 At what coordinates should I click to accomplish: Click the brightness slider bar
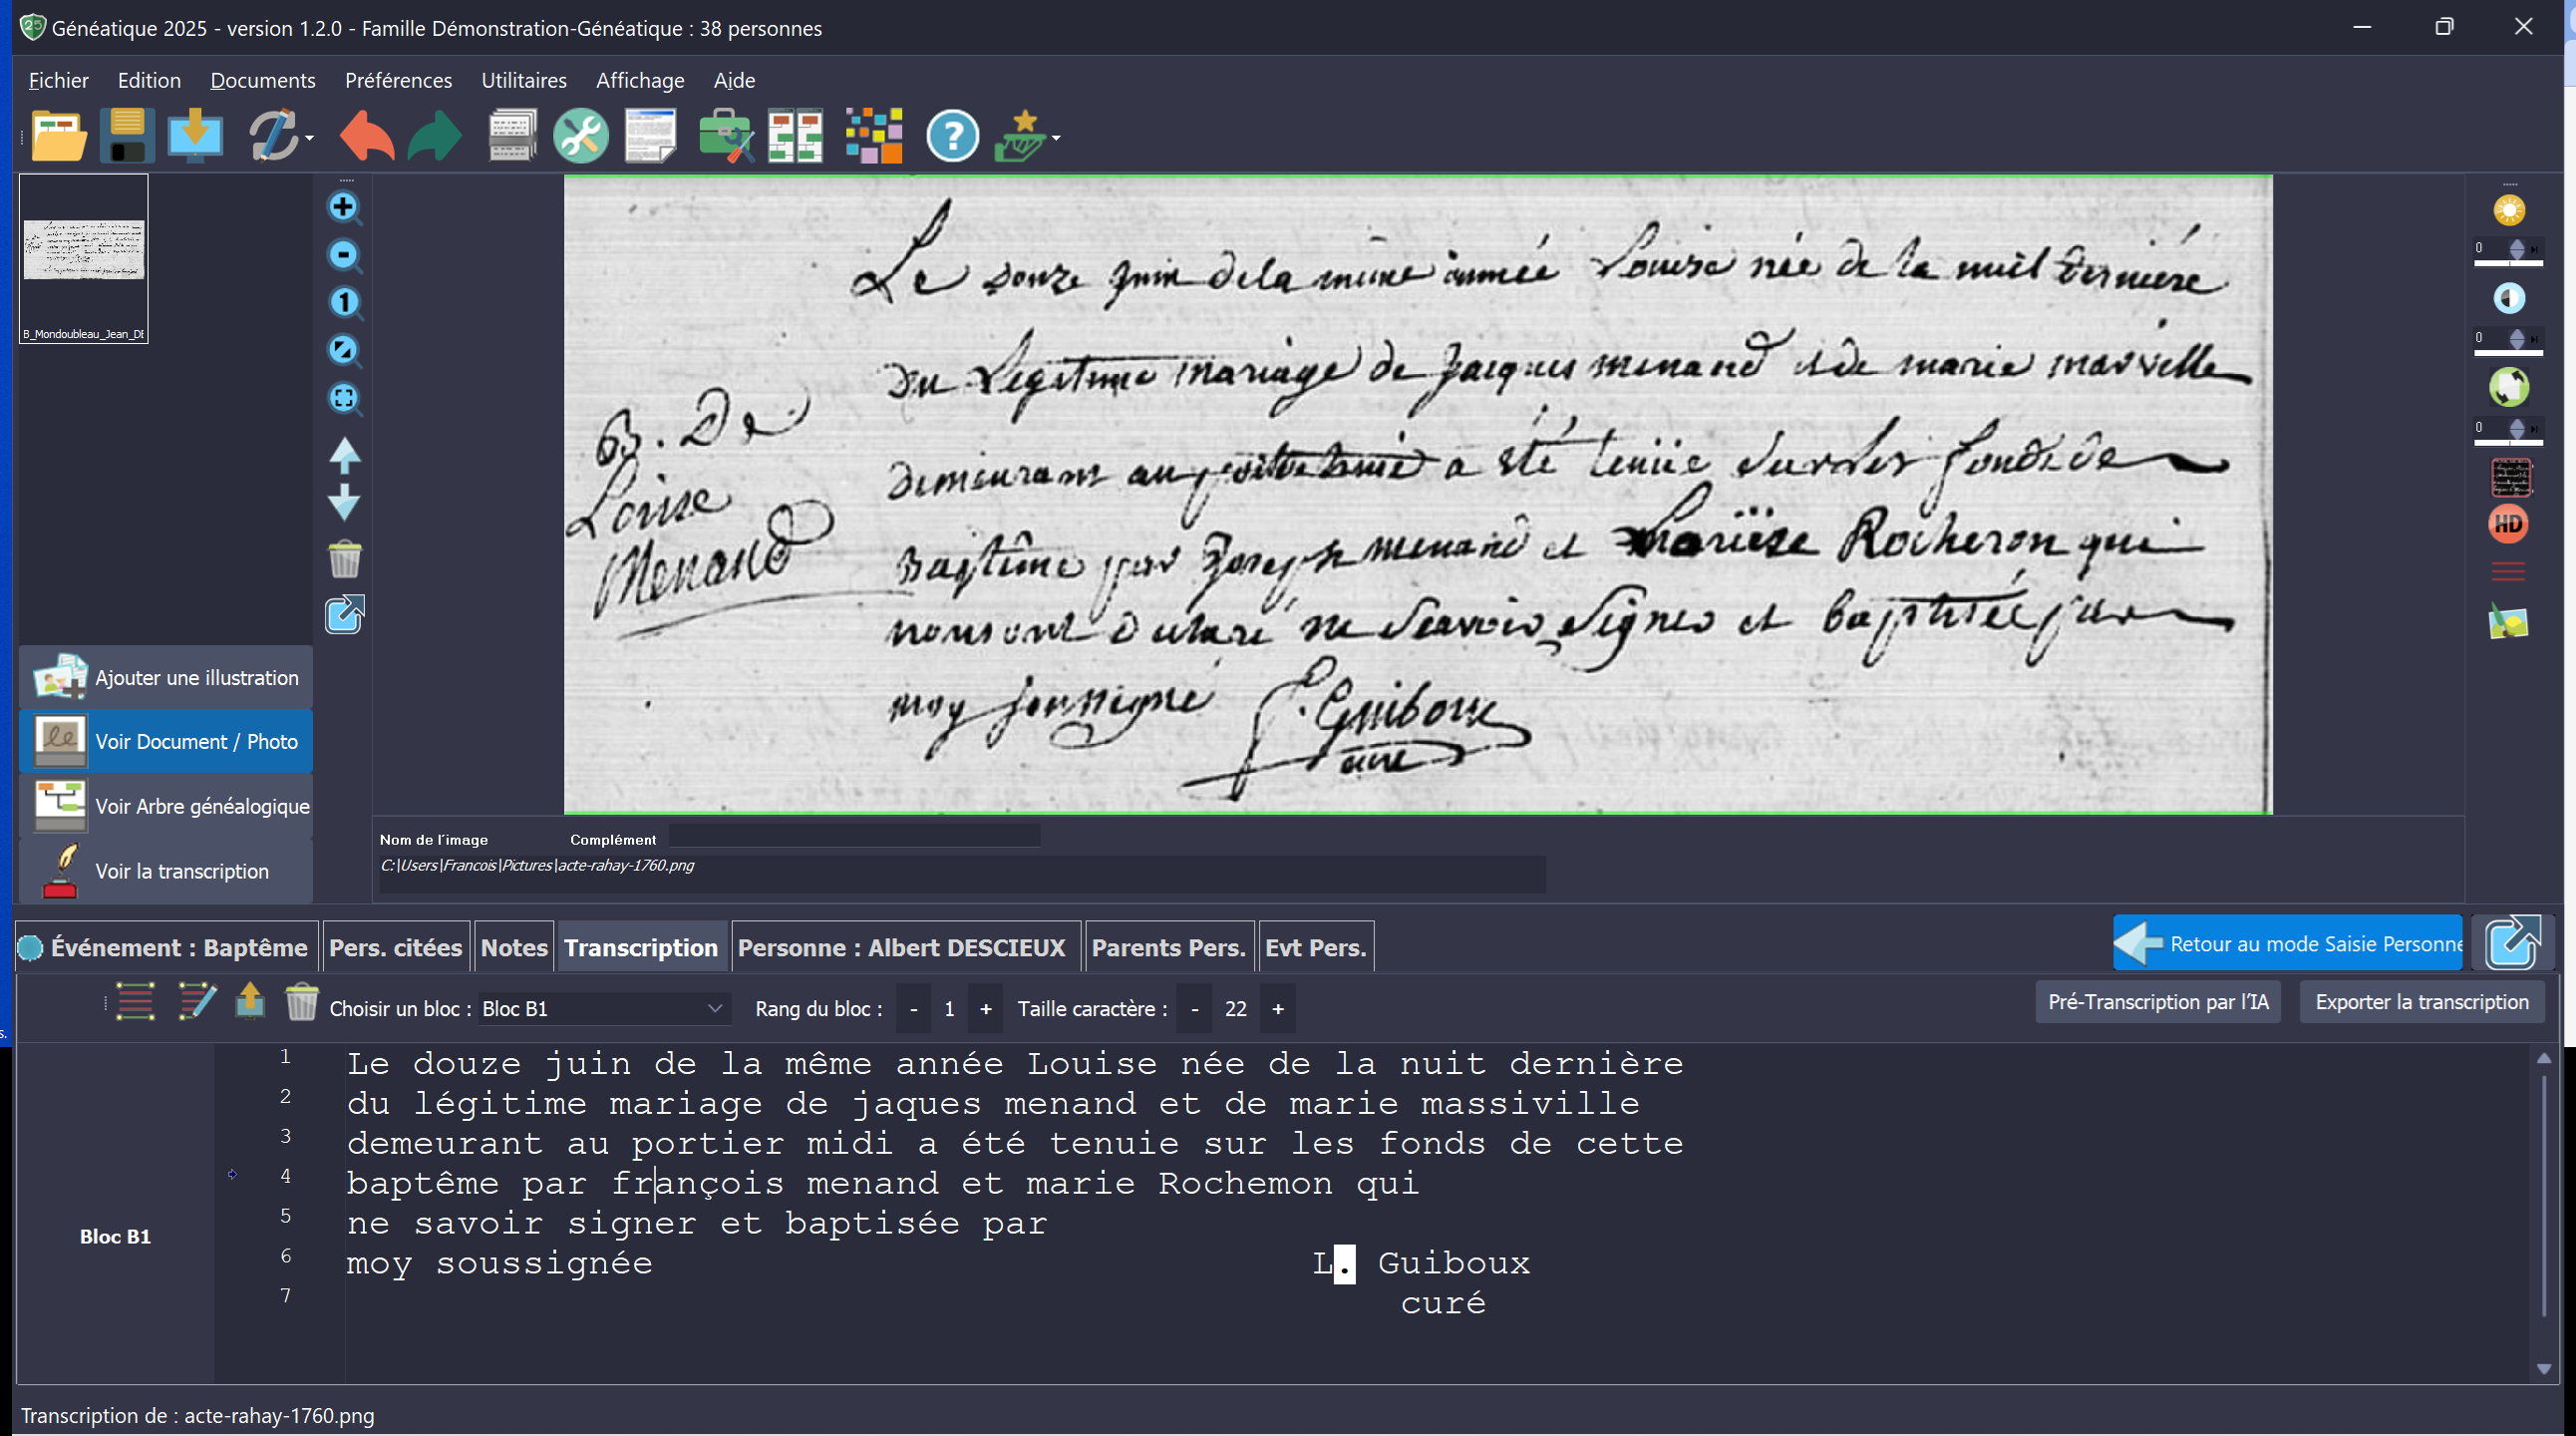pyautogui.click(x=2507, y=264)
